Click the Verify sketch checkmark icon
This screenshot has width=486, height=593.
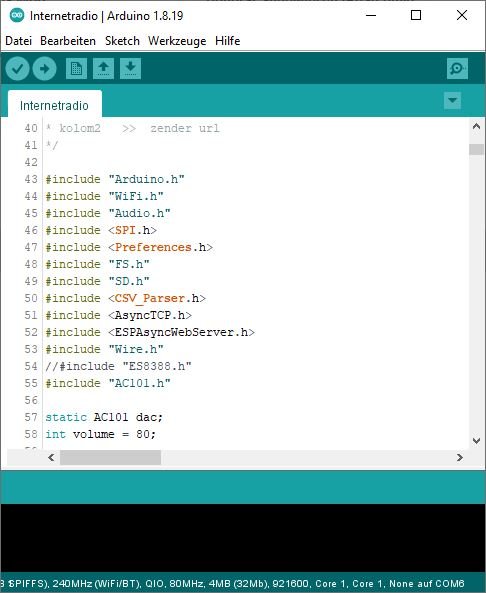point(17,68)
